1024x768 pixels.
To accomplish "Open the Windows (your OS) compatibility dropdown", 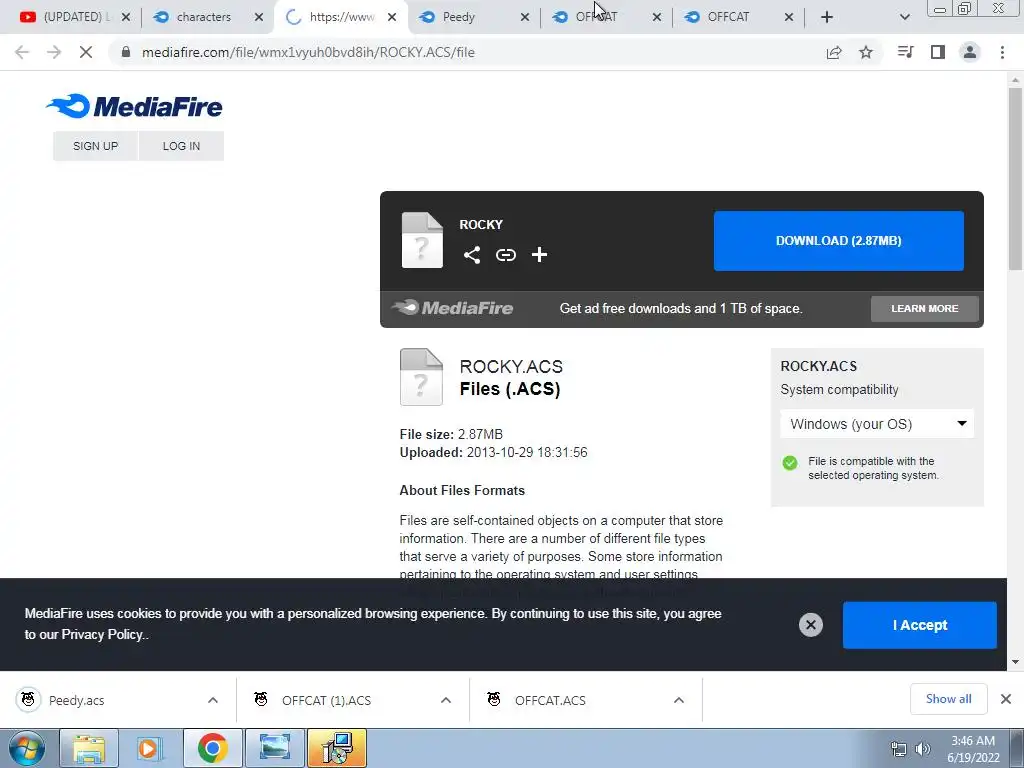I will [x=877, y=424].
